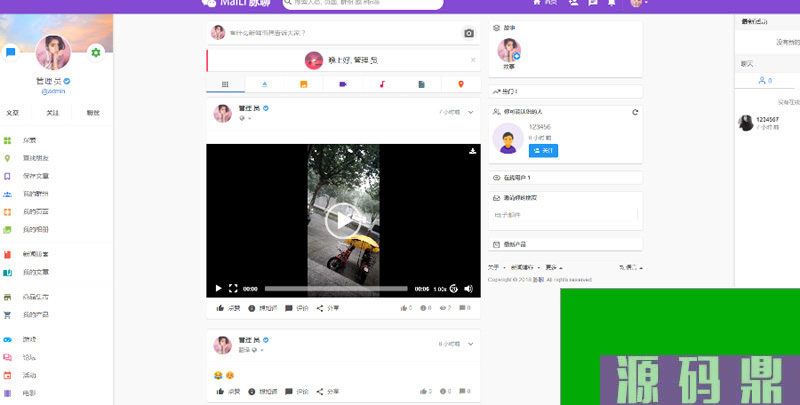Share the emoji post
The height and width of the screenshot is (405, 800).
(328, 392)
